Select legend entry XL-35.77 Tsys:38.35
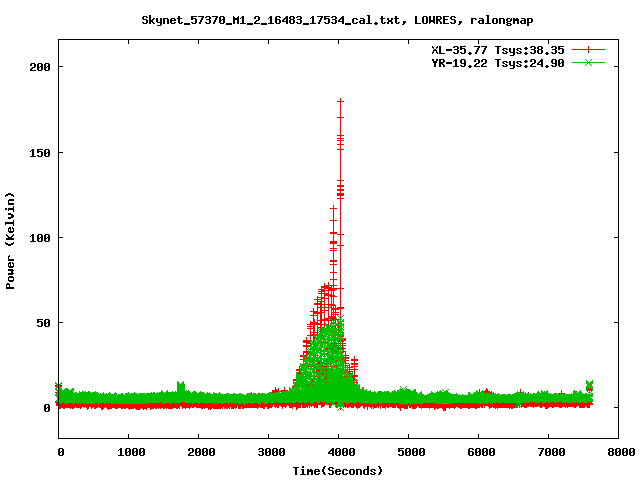Viewport: 640px width, 480px height. tap(498, 50)
